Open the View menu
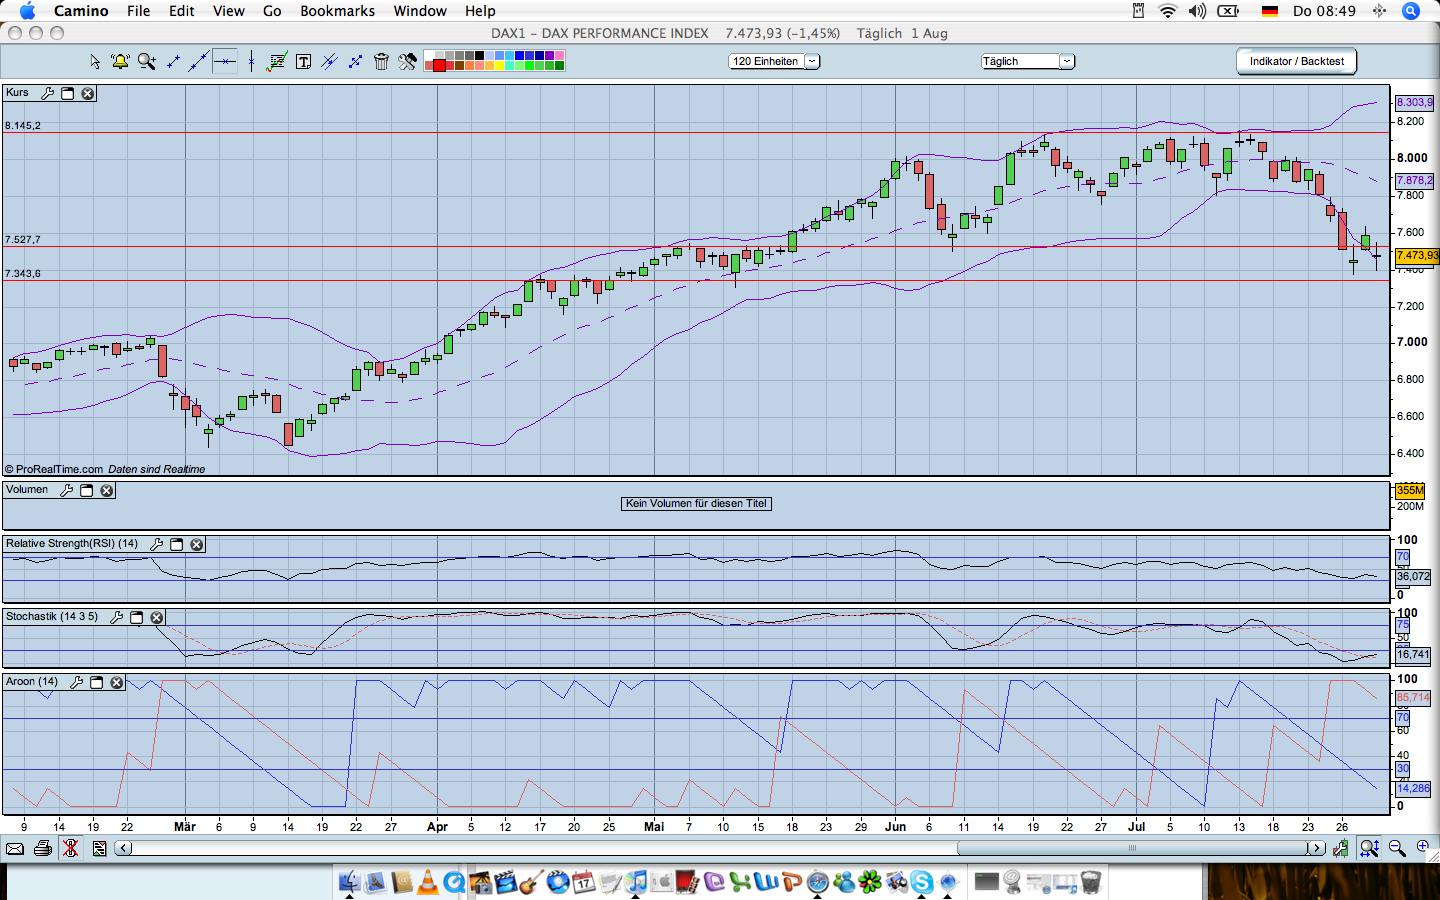The width and height of the screenshot is (1440, 900). coord(229,11)
